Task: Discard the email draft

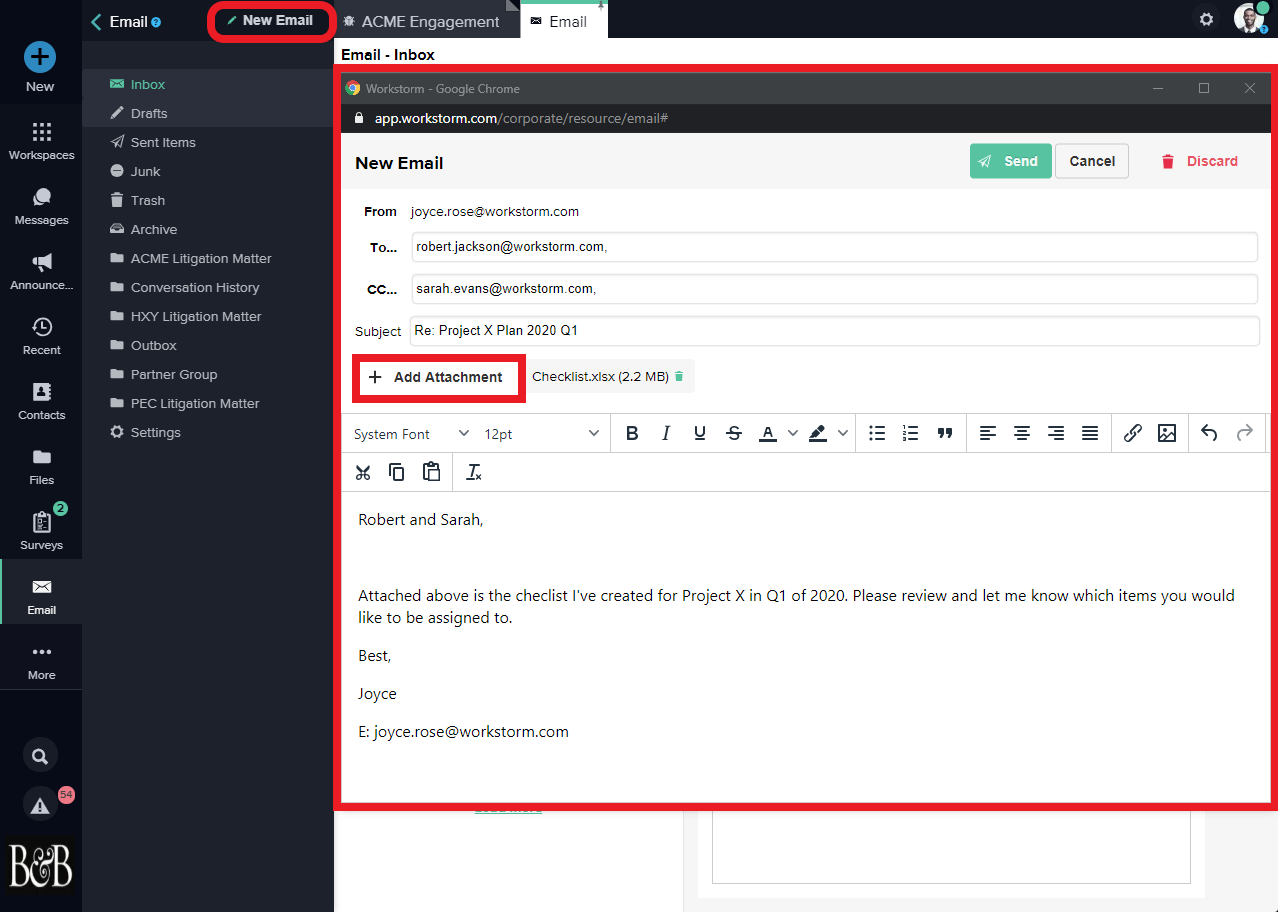Action: (1199, 161)
